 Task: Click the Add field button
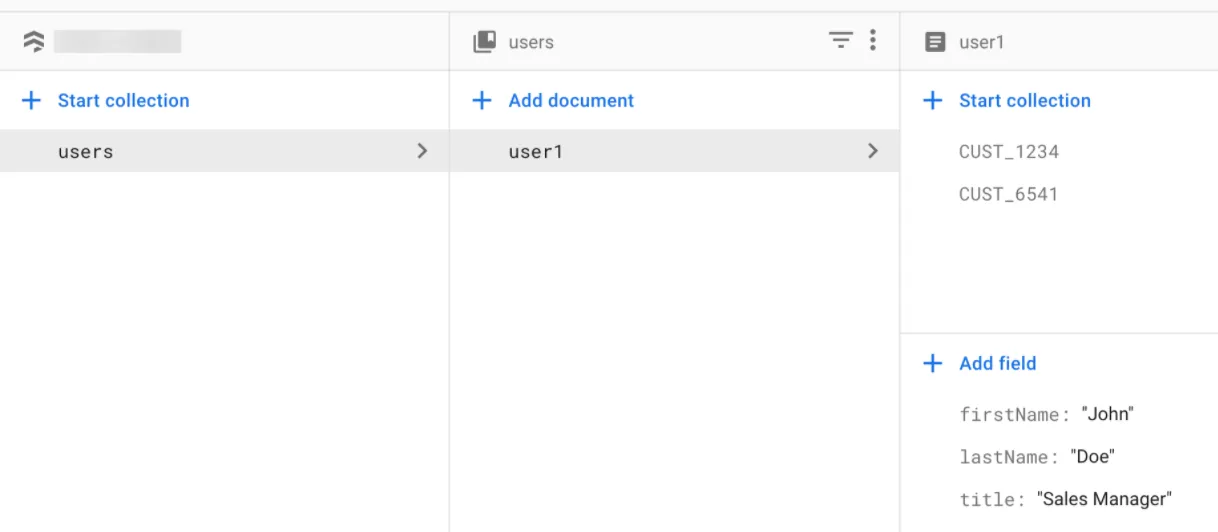tap(996, 363)
